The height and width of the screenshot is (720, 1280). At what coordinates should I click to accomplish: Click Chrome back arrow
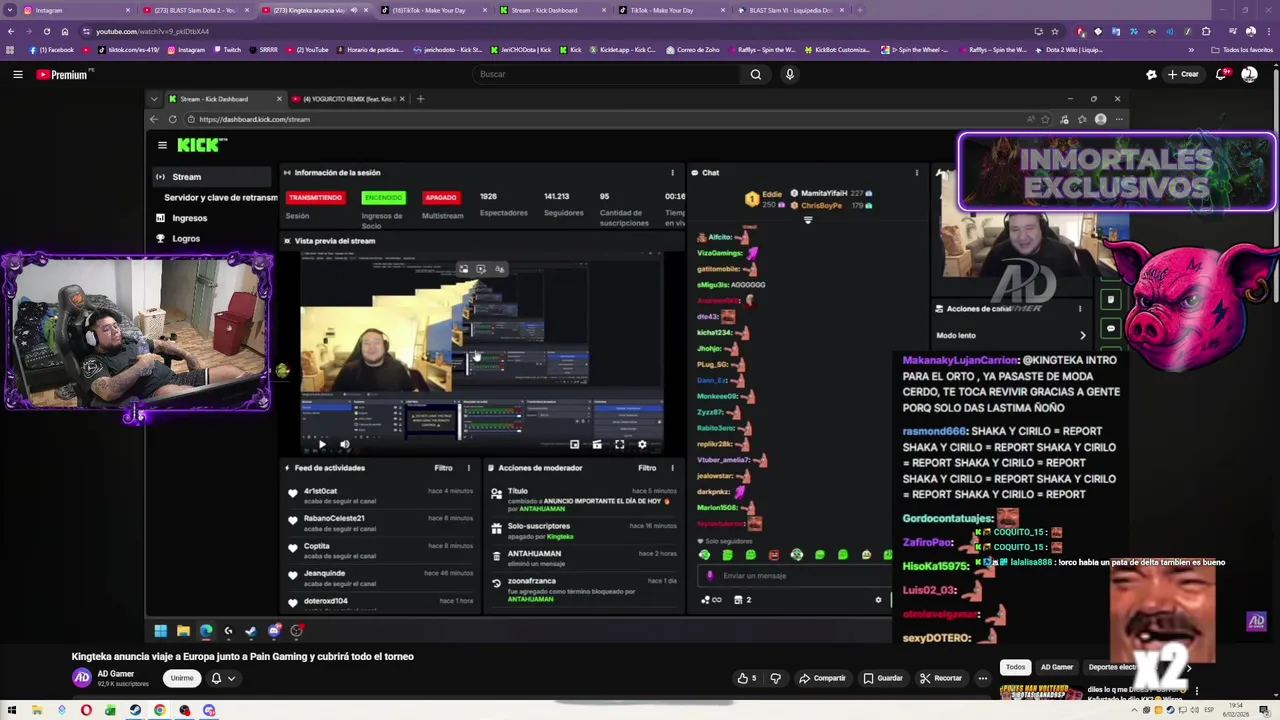(x=10, y=31)
